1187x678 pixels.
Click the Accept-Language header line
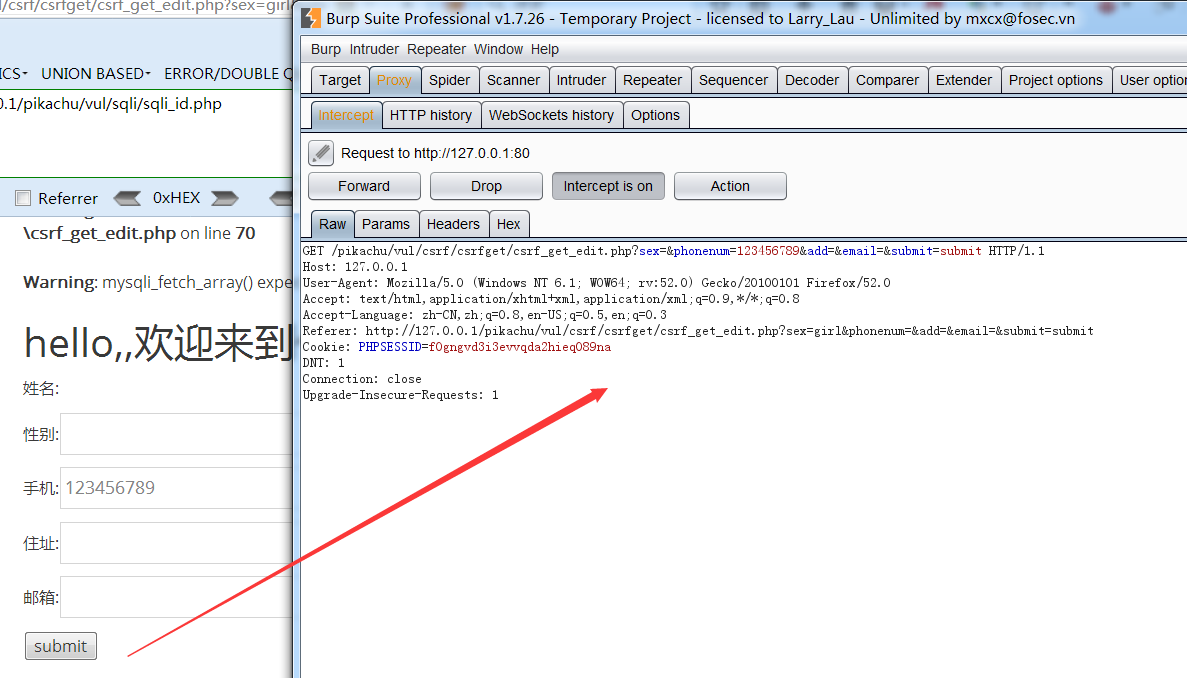click(x=484, y=315)
